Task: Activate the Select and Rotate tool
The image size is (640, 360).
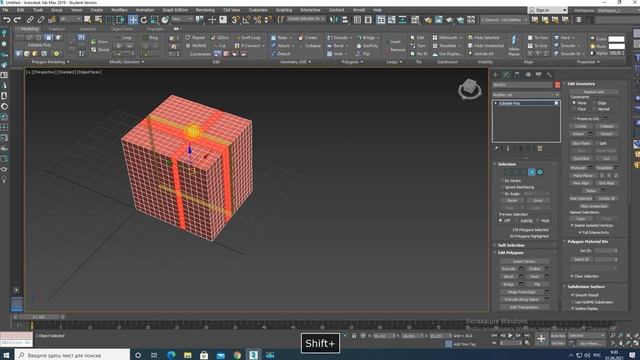Action: (x=144, y=20)
